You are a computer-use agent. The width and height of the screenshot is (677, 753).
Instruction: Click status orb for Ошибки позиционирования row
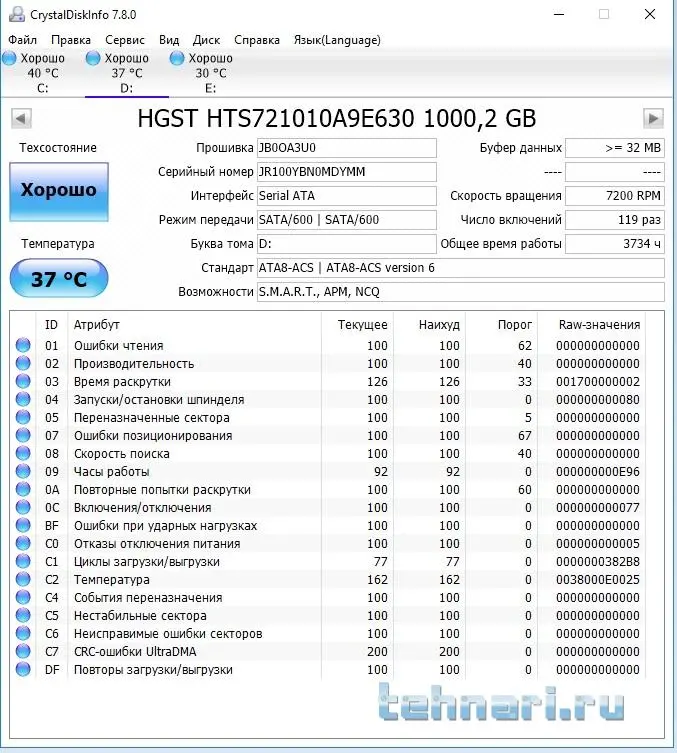point(23,435)
